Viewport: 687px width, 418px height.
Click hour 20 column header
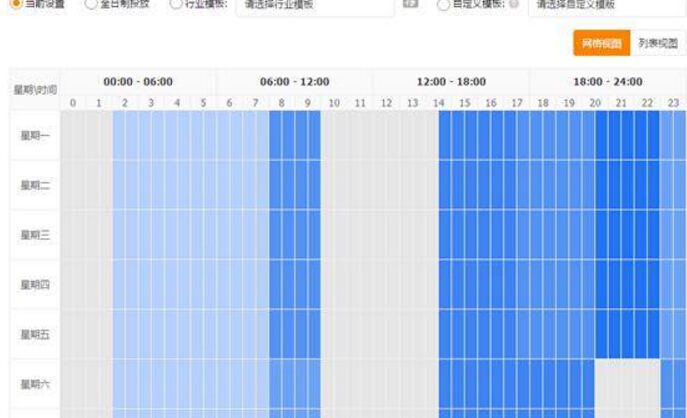[x=595, y=103]
